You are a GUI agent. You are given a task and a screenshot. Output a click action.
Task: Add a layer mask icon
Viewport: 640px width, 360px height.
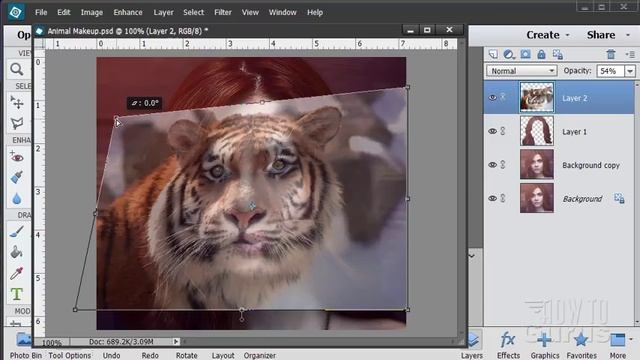525,54
